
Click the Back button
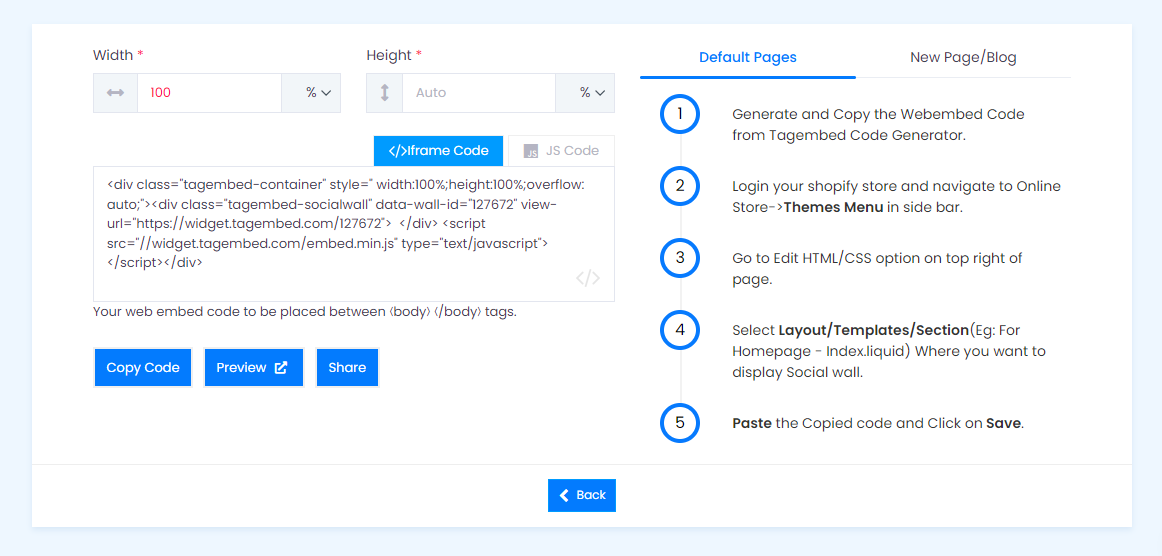pyautogui.click(x=582, y=495)
